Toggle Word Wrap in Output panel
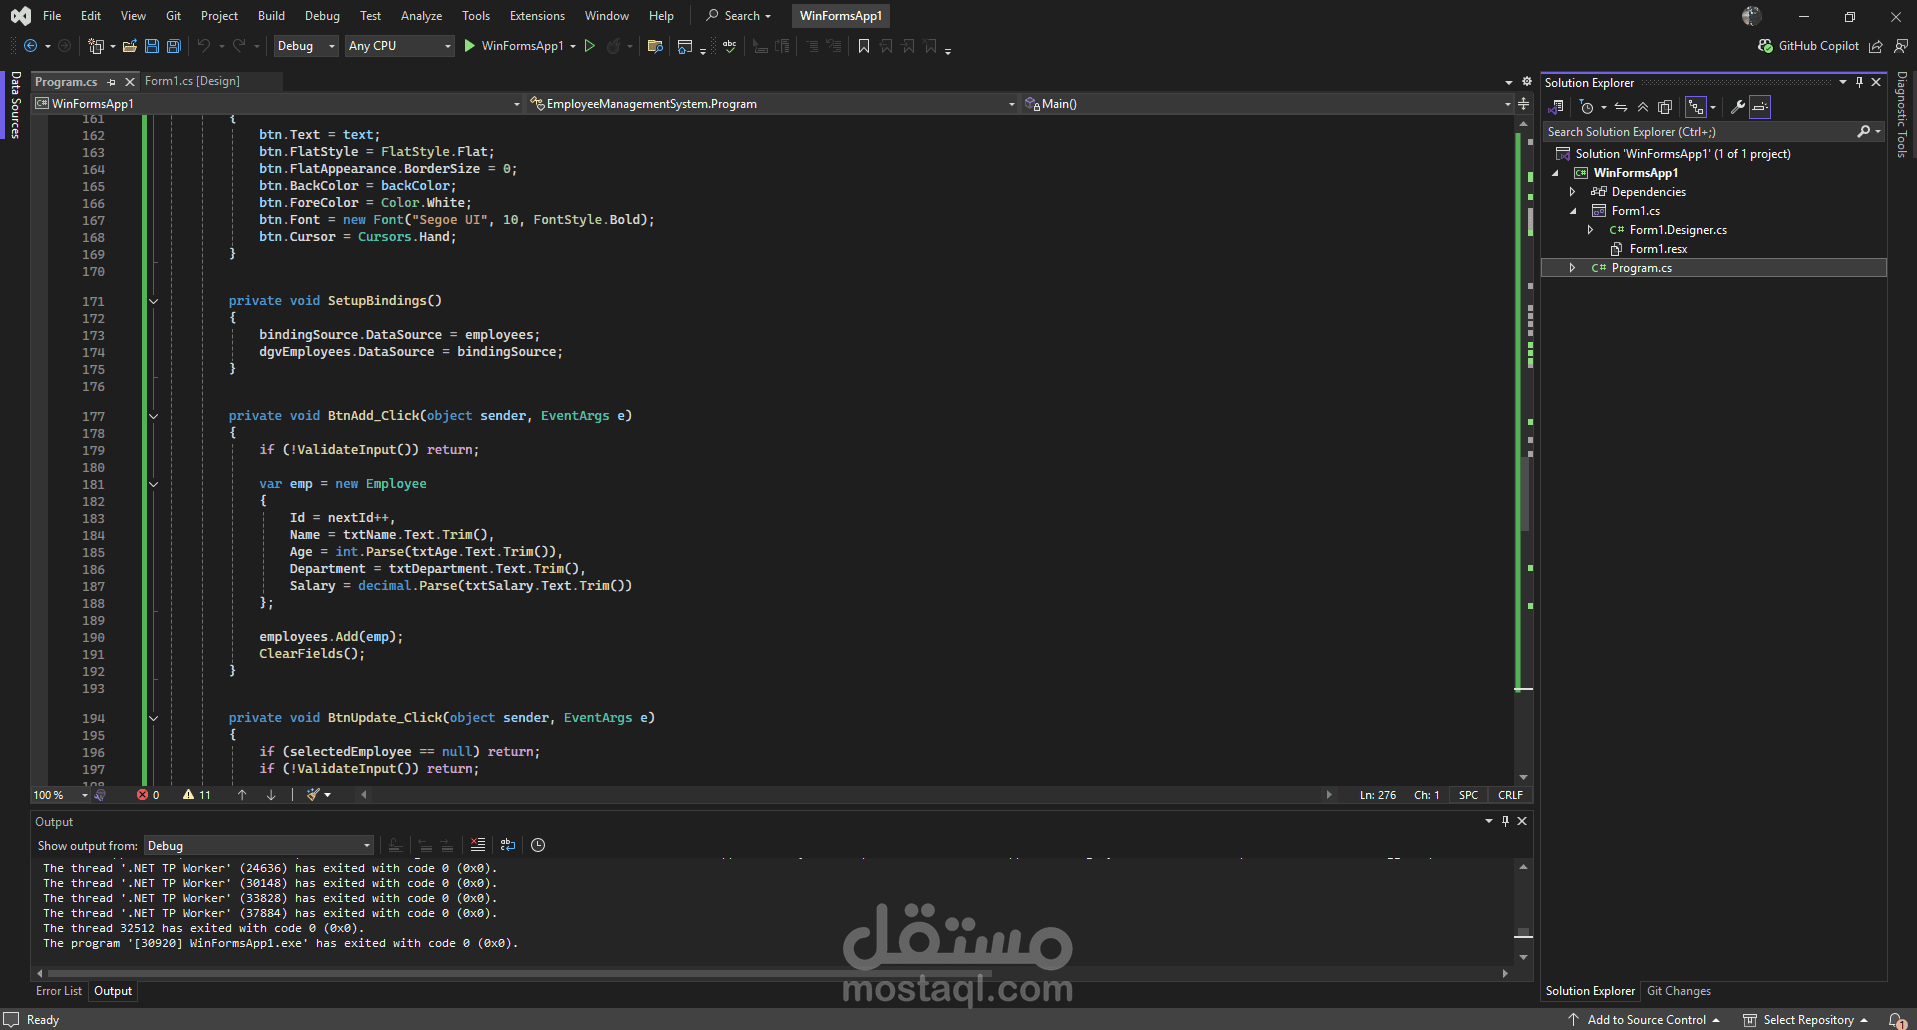Viewport: 1917px width, 1030px height. pos(508,845)
